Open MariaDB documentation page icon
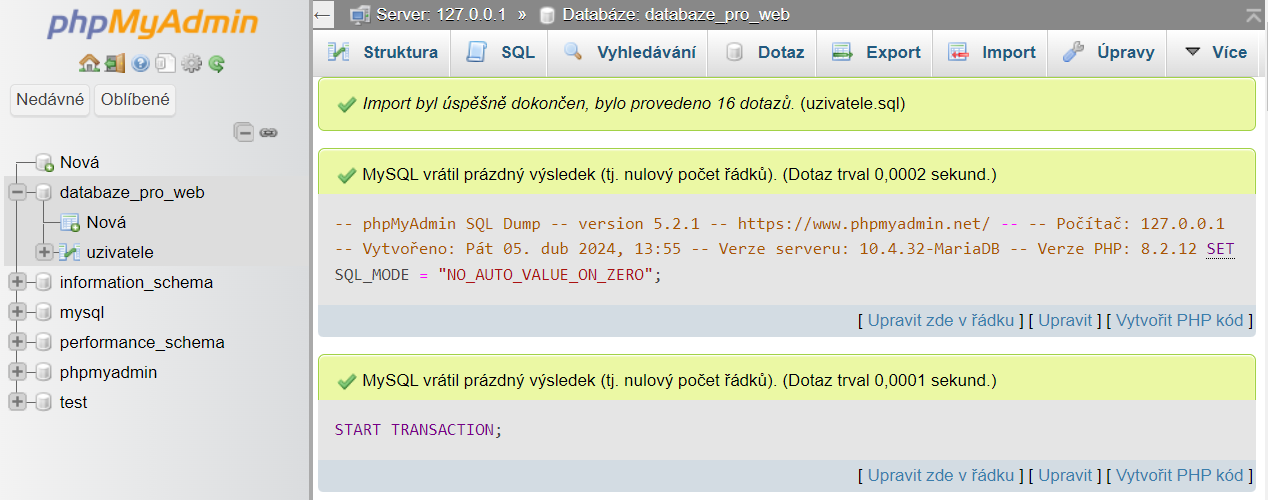 click(166, 64)
